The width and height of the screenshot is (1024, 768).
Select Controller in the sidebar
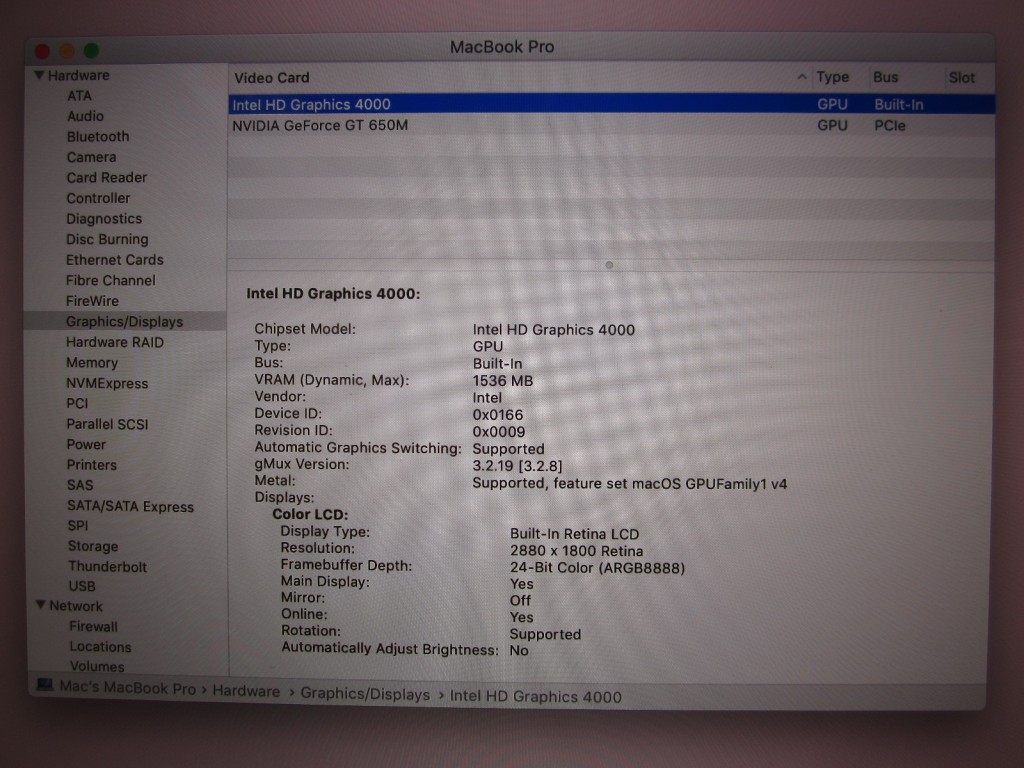(98, 198)
